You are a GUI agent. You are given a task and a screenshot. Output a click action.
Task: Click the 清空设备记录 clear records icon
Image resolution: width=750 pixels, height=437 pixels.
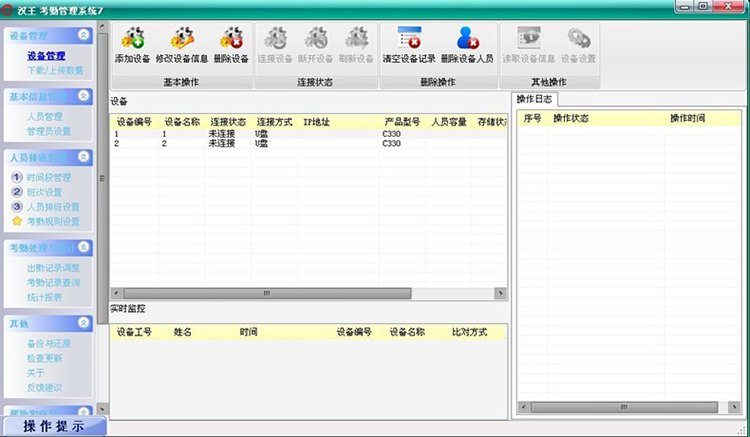click(409, 38)
